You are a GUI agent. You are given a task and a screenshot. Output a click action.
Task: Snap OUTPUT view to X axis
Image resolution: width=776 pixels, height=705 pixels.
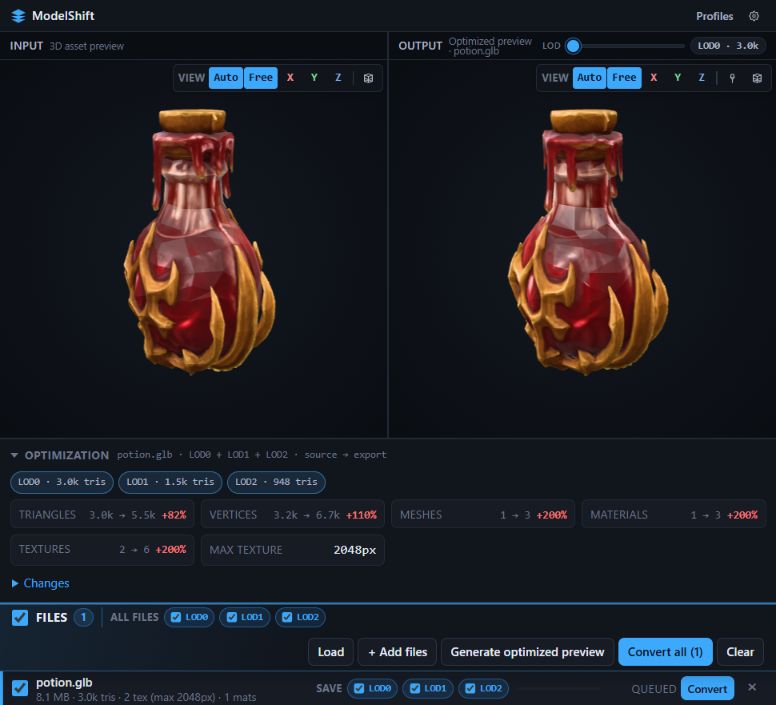click(654, 78)
